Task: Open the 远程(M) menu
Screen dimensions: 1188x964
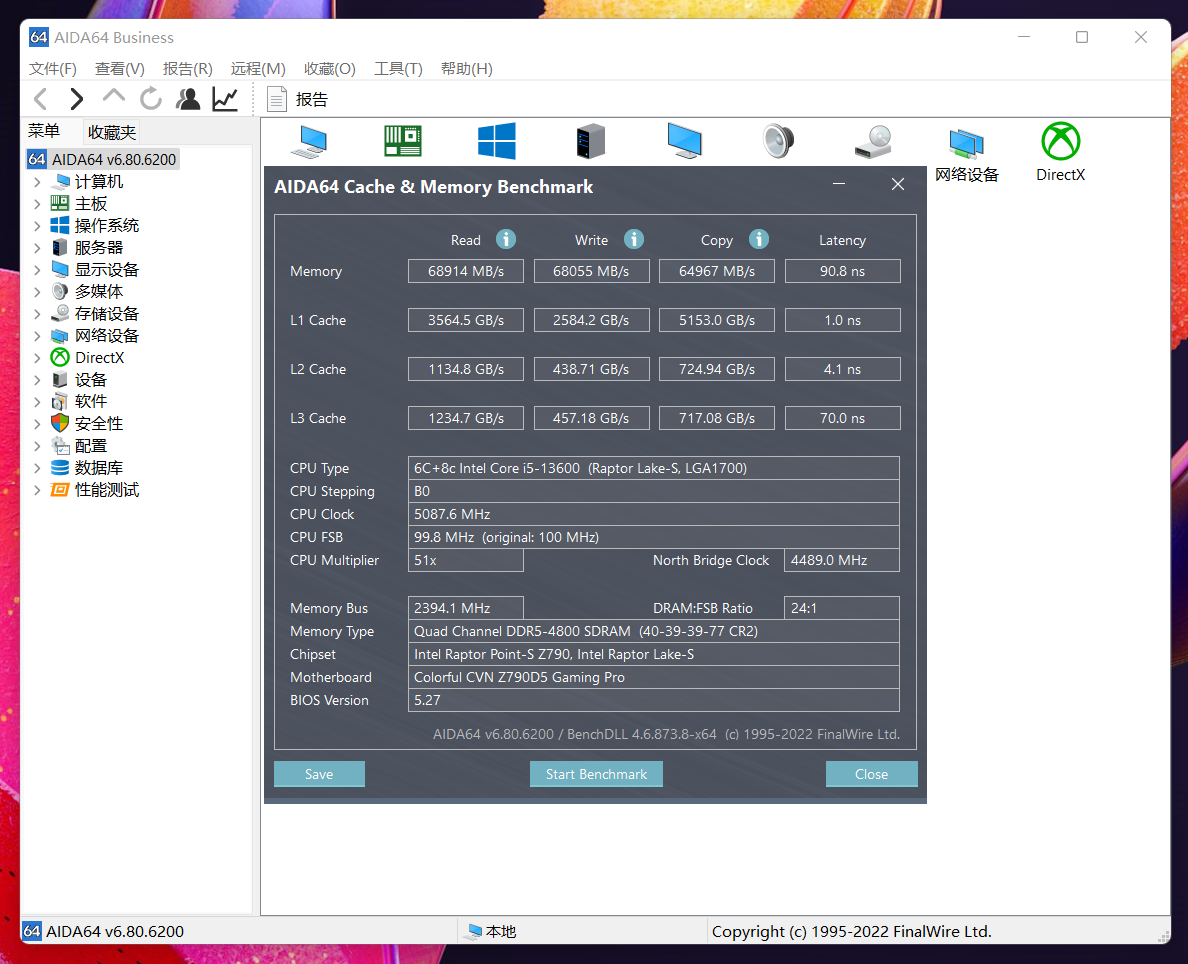Action: [258, 69]
